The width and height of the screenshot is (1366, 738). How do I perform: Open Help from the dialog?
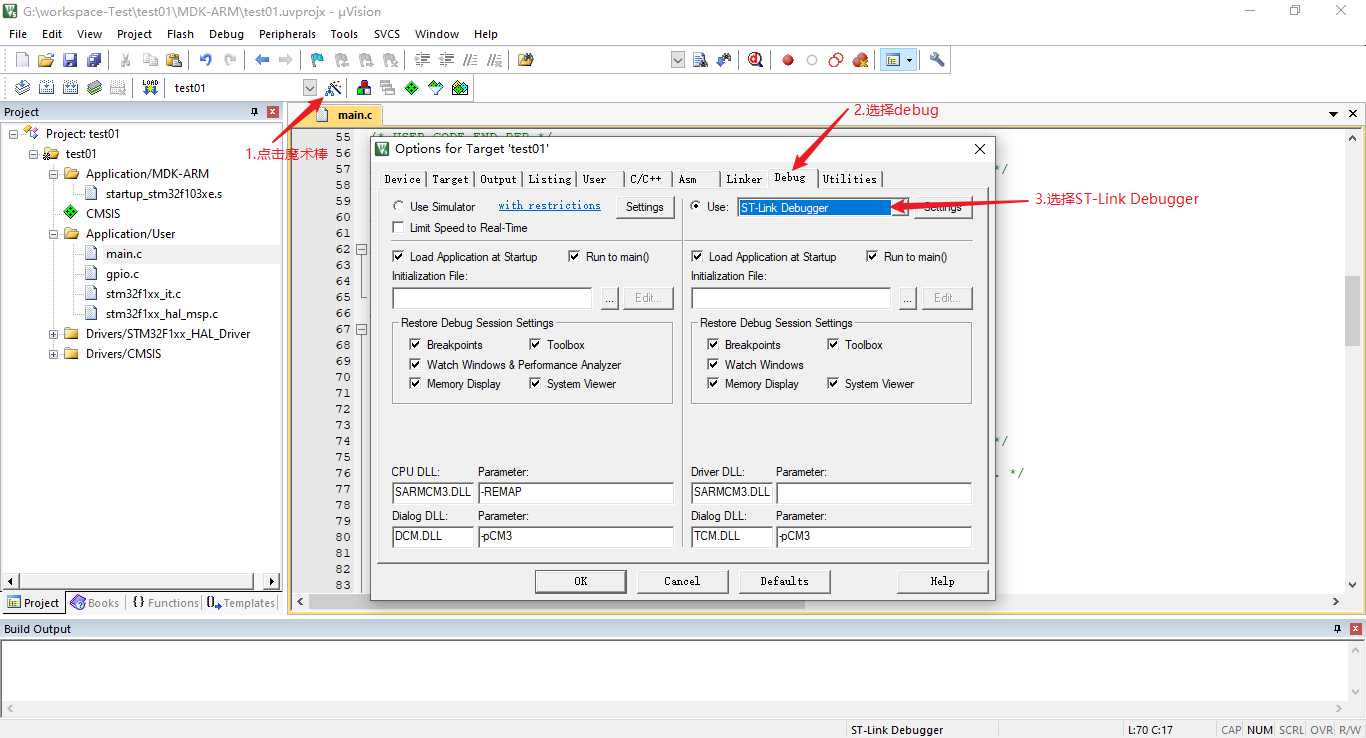pos(942,581)
